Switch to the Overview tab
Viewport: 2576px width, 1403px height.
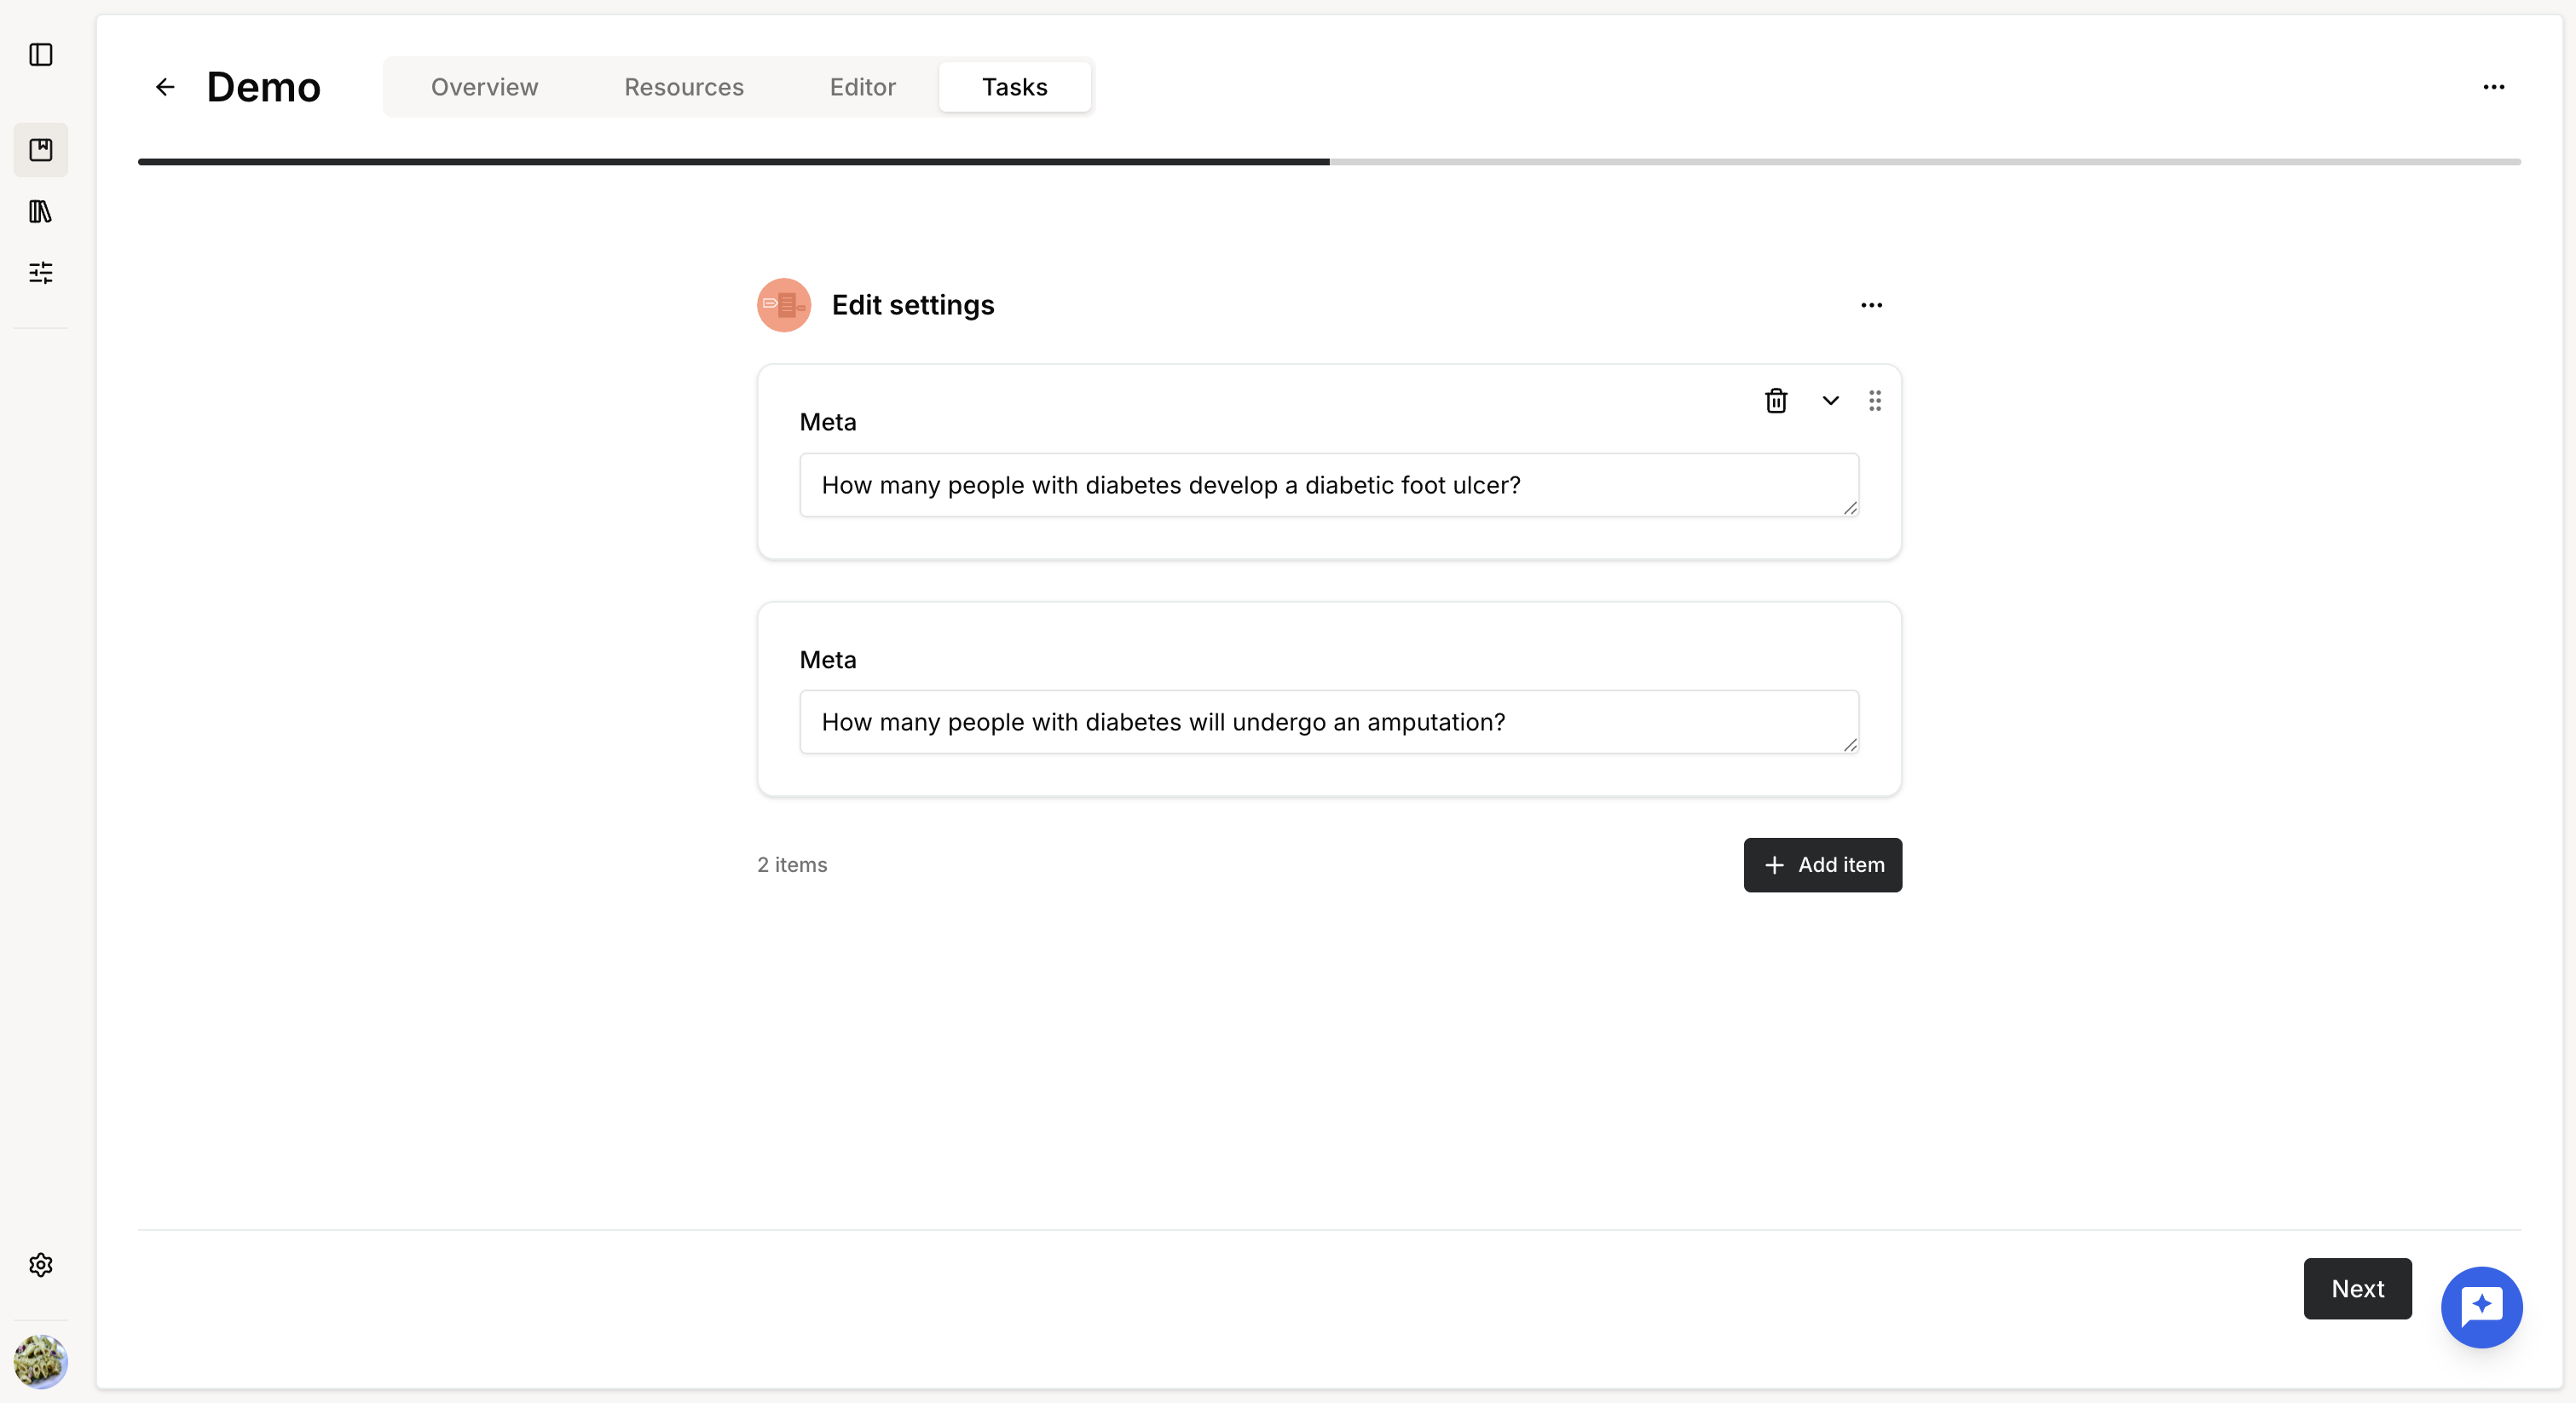[x=484, y=87]
